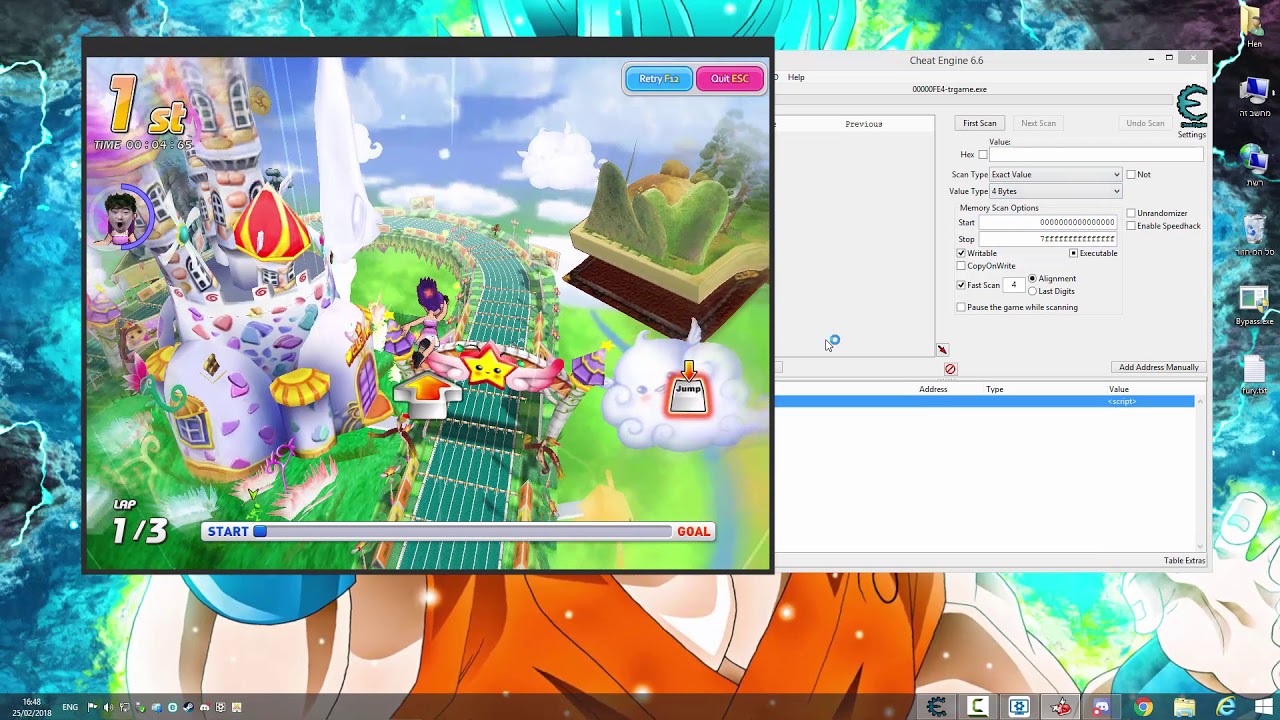1280x720 pixels.
Task: Check Pause the game while scanning
Action: pos(961,307)
